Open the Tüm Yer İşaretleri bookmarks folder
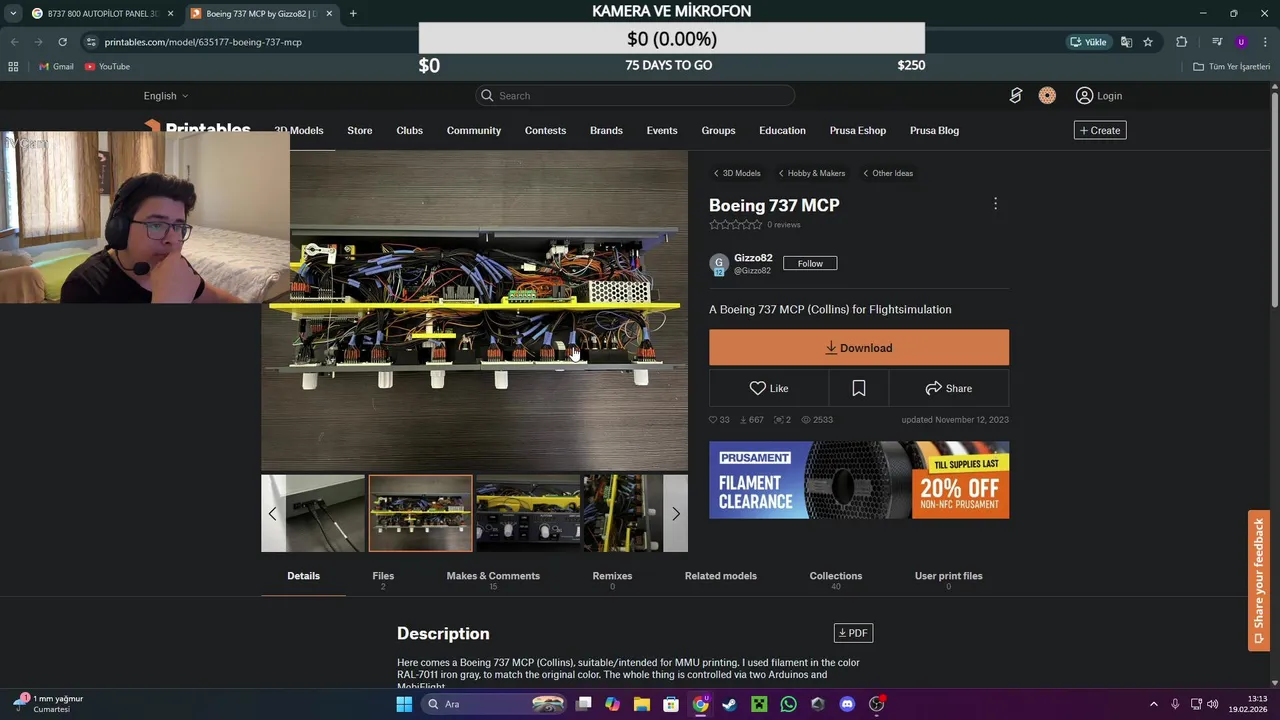Screen dimensions: 1280x720 click(1232, 67)
